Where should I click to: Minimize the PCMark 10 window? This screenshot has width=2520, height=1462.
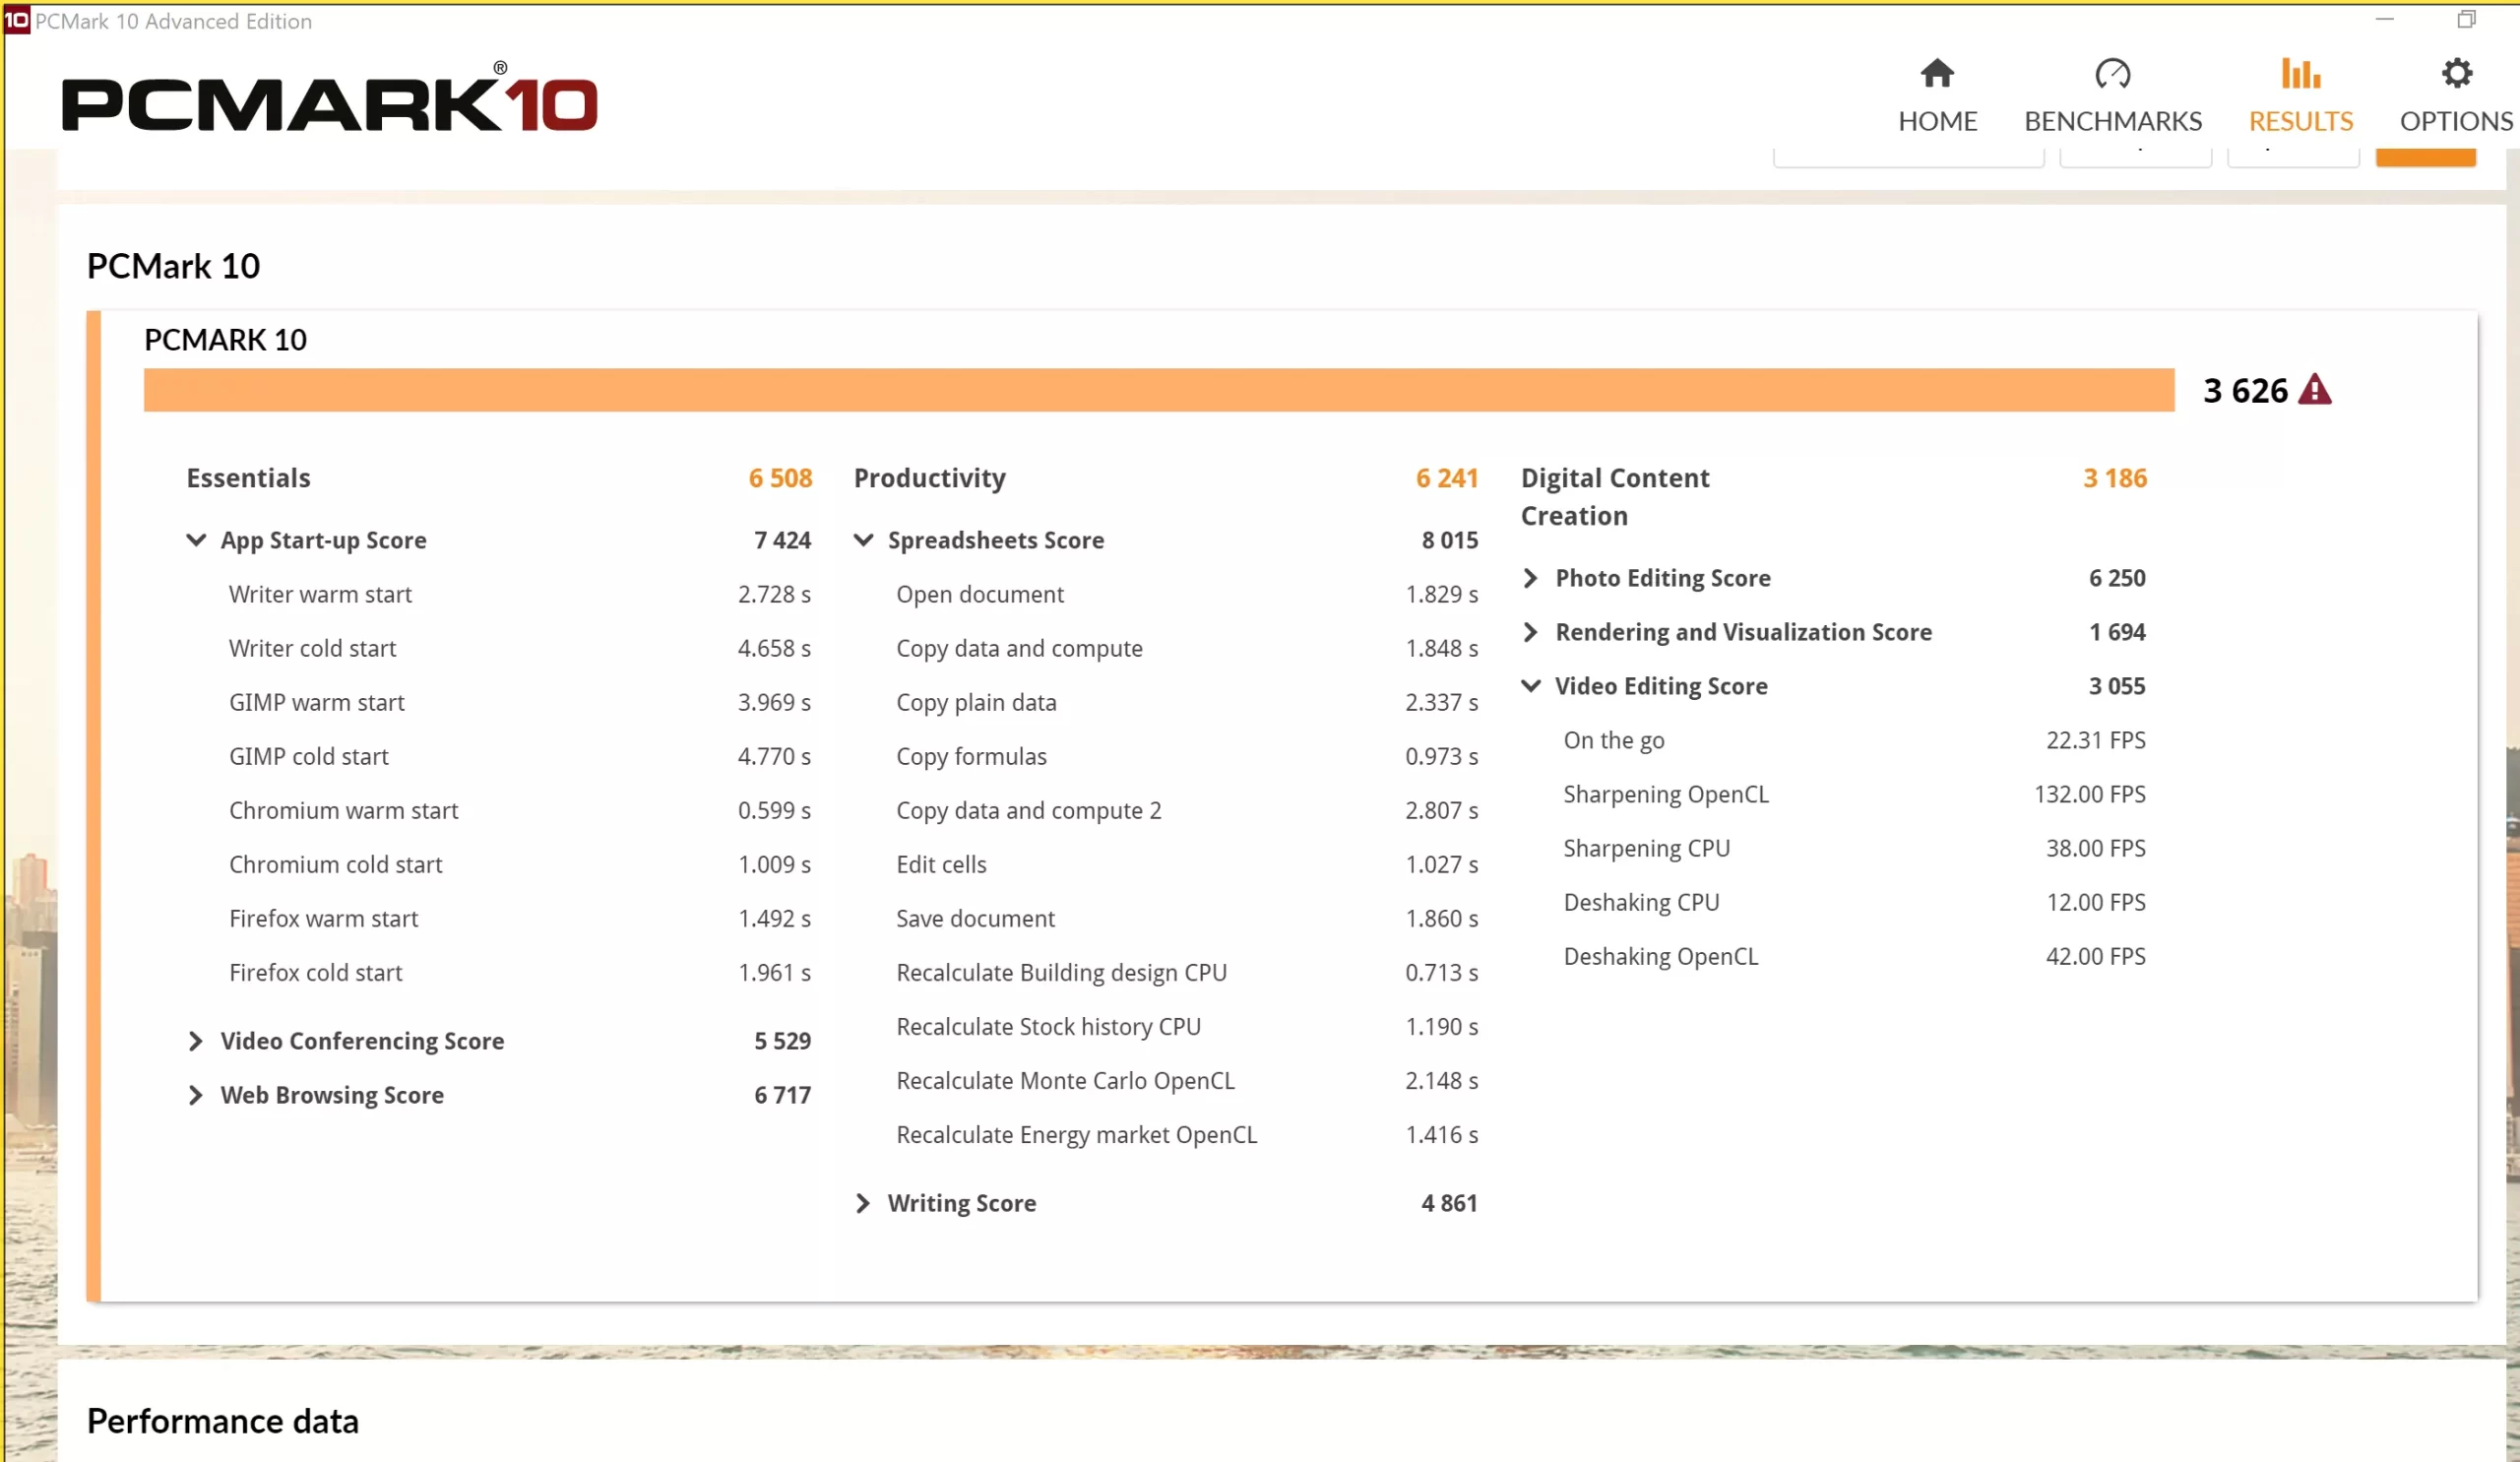[x=2384, y=20]
